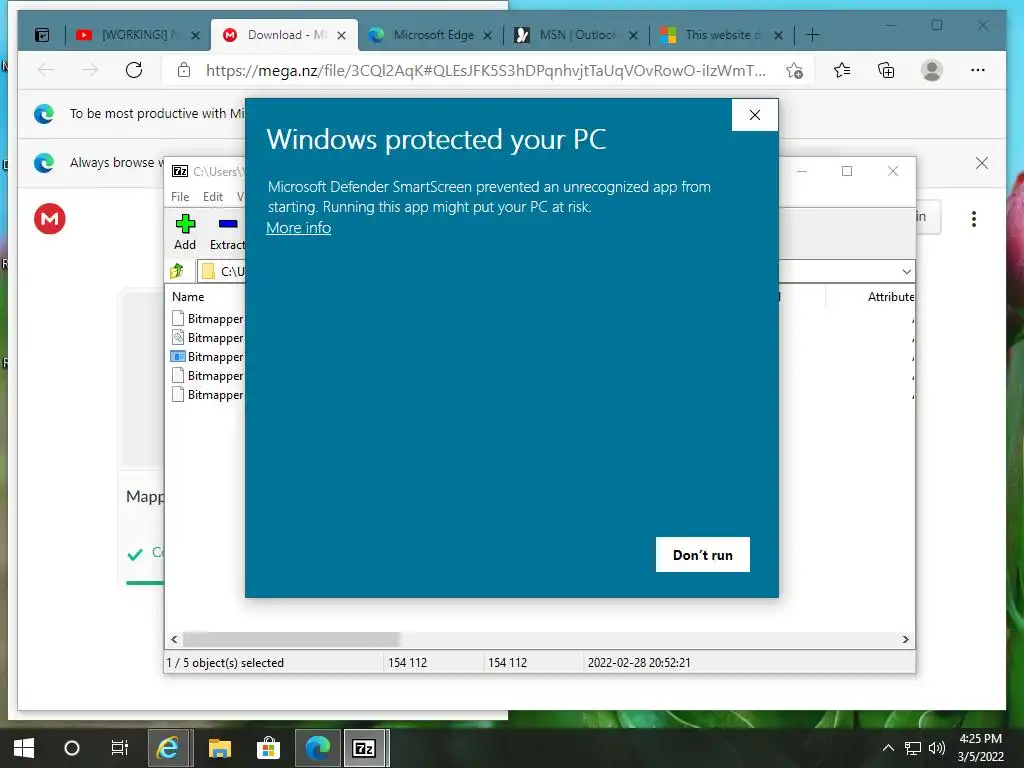1024x768 pixels.
Task: Switch to 7-Zip via the taskbar
Action: click(x=364, y=748)
